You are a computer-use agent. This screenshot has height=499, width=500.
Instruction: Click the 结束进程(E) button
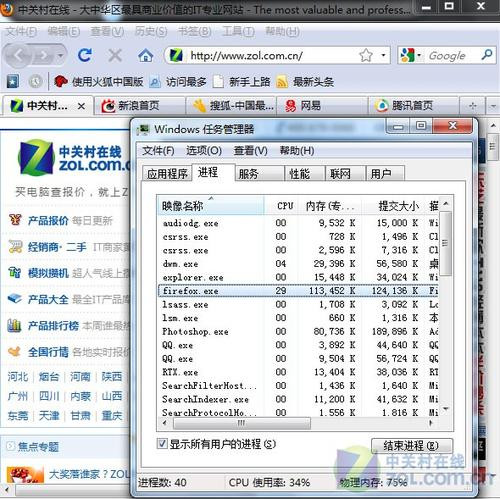click(412, 446)
